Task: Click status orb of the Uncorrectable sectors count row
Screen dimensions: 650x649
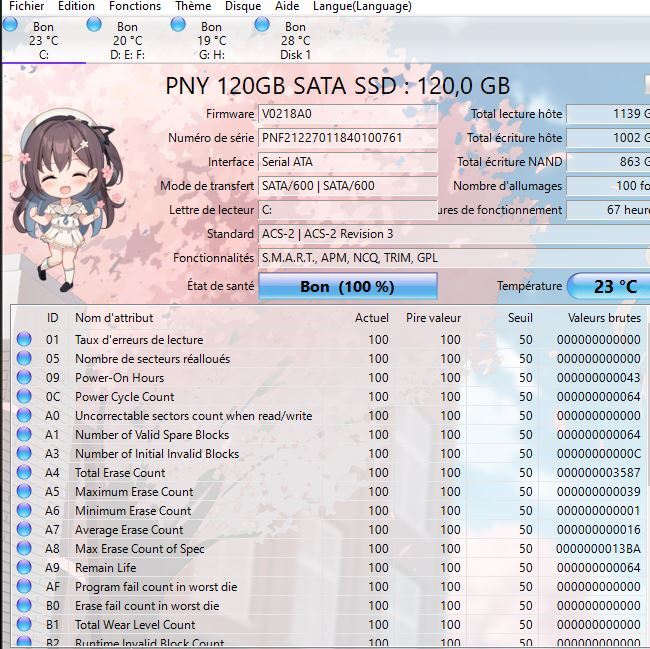Action: tap(24, 415)
